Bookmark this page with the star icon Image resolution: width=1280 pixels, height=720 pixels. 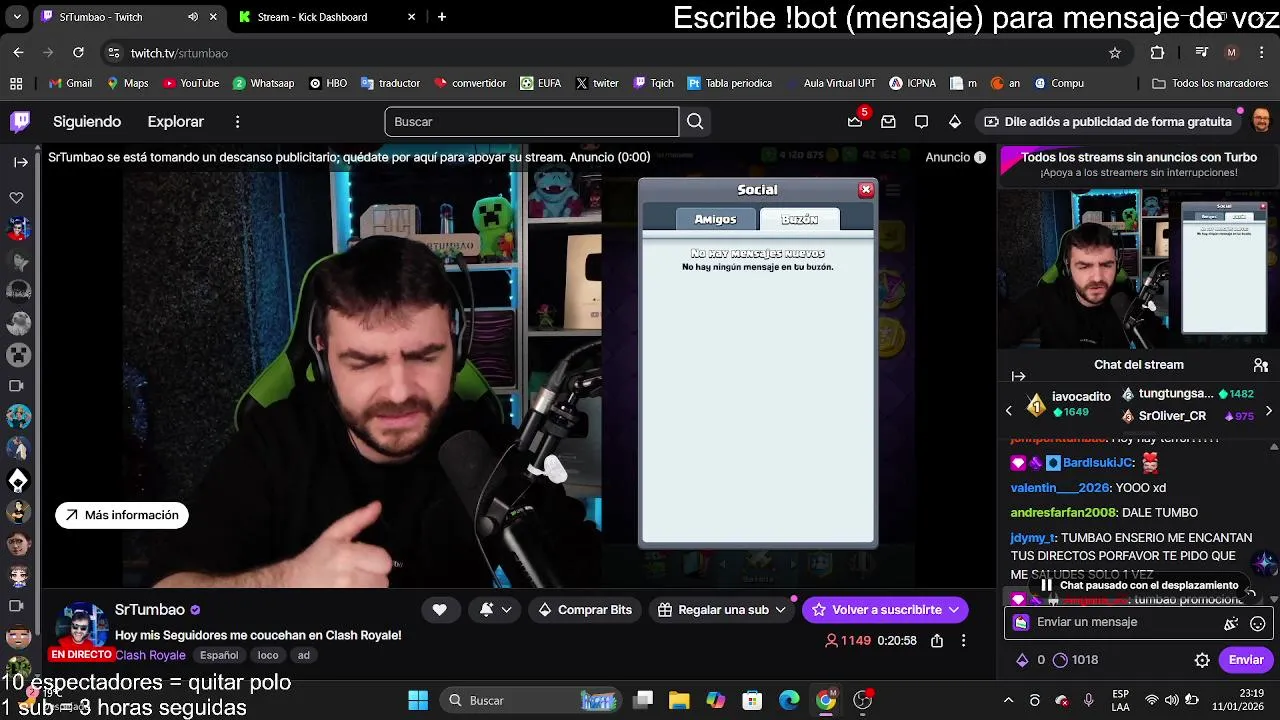point(1115,53)
